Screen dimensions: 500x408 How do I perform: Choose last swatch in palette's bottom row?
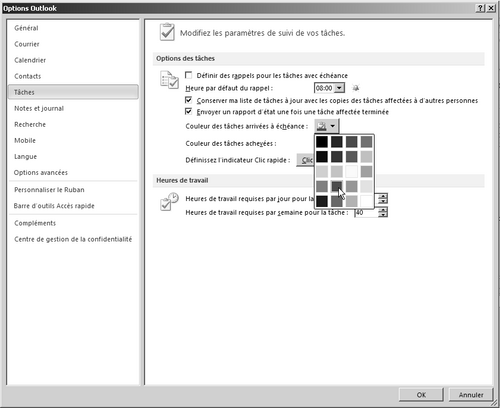[366, 201]
